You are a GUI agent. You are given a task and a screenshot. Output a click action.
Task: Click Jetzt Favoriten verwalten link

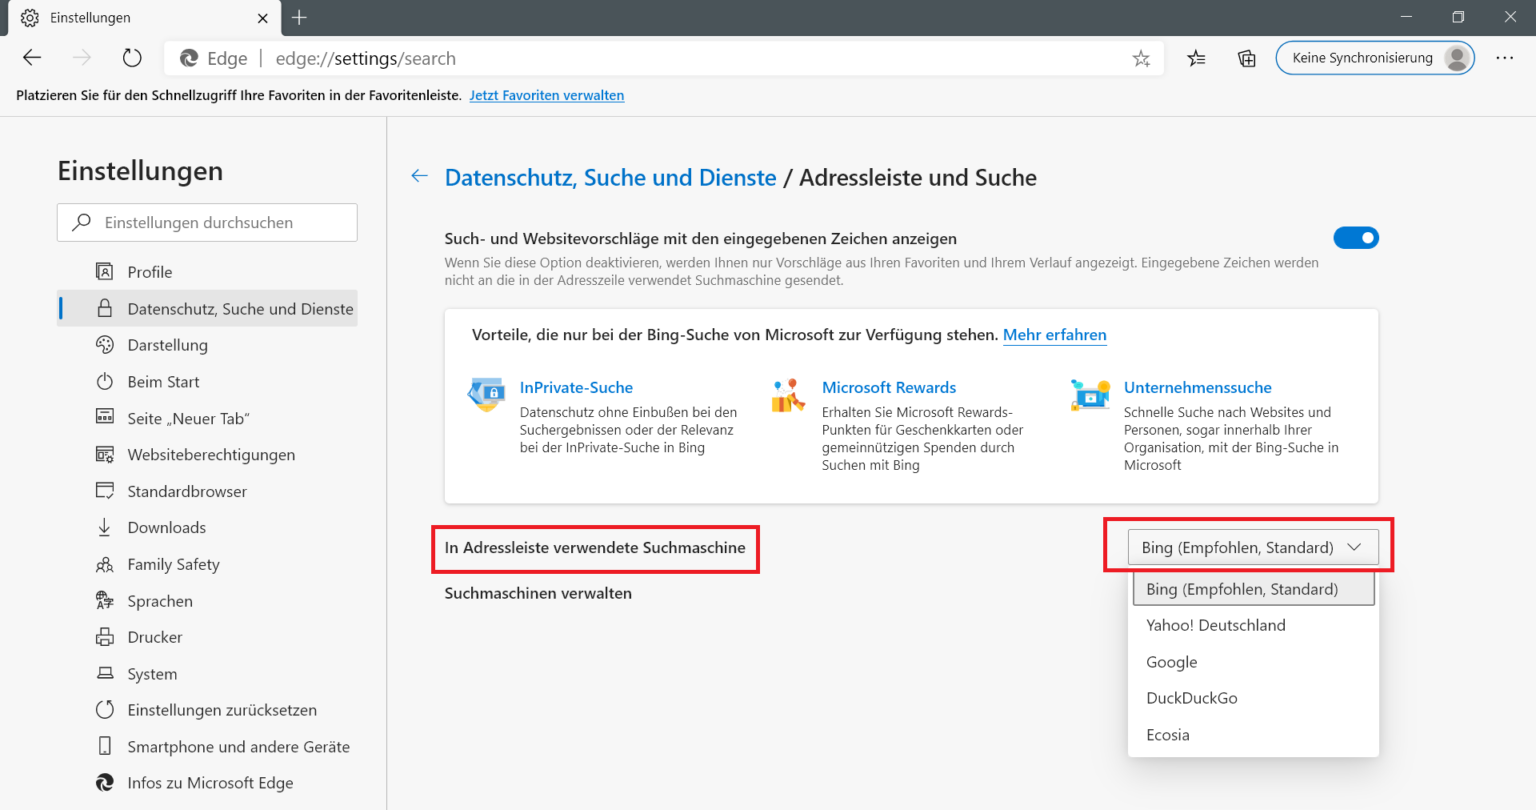[x=547, y=95]
